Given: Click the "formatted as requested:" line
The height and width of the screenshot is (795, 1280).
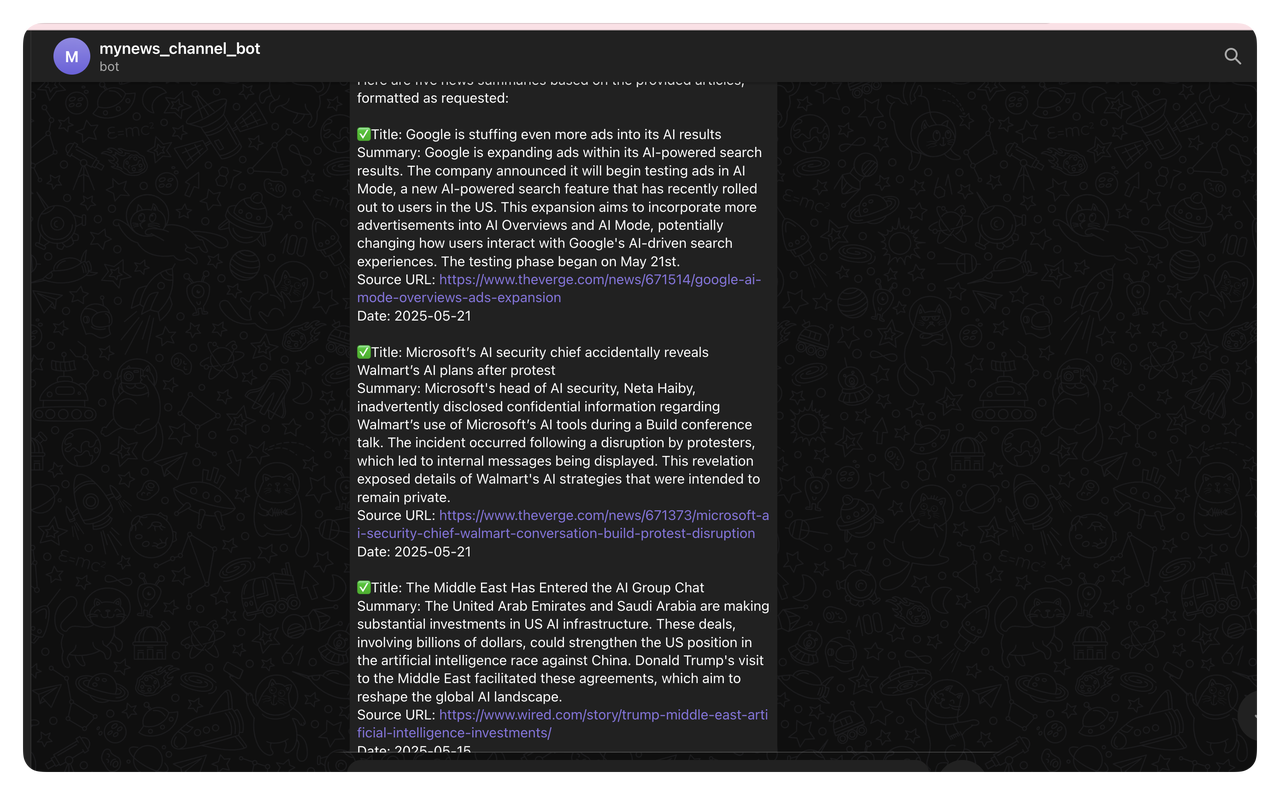Looking at the screenshot, I should click(433, 98).
